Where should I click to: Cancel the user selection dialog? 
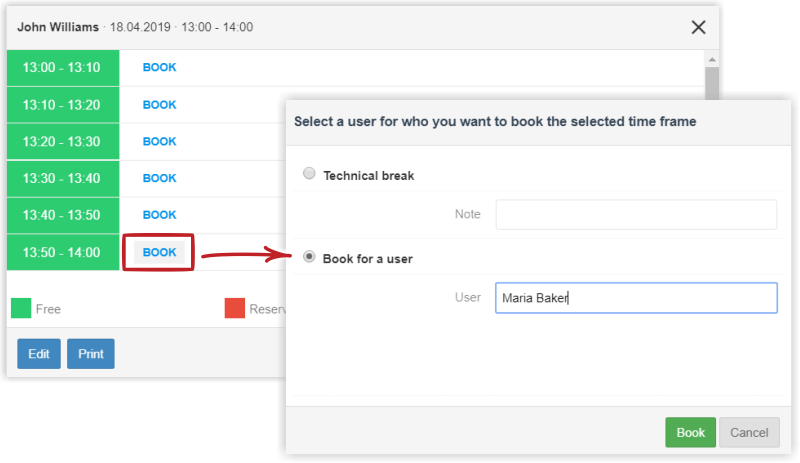749,433
